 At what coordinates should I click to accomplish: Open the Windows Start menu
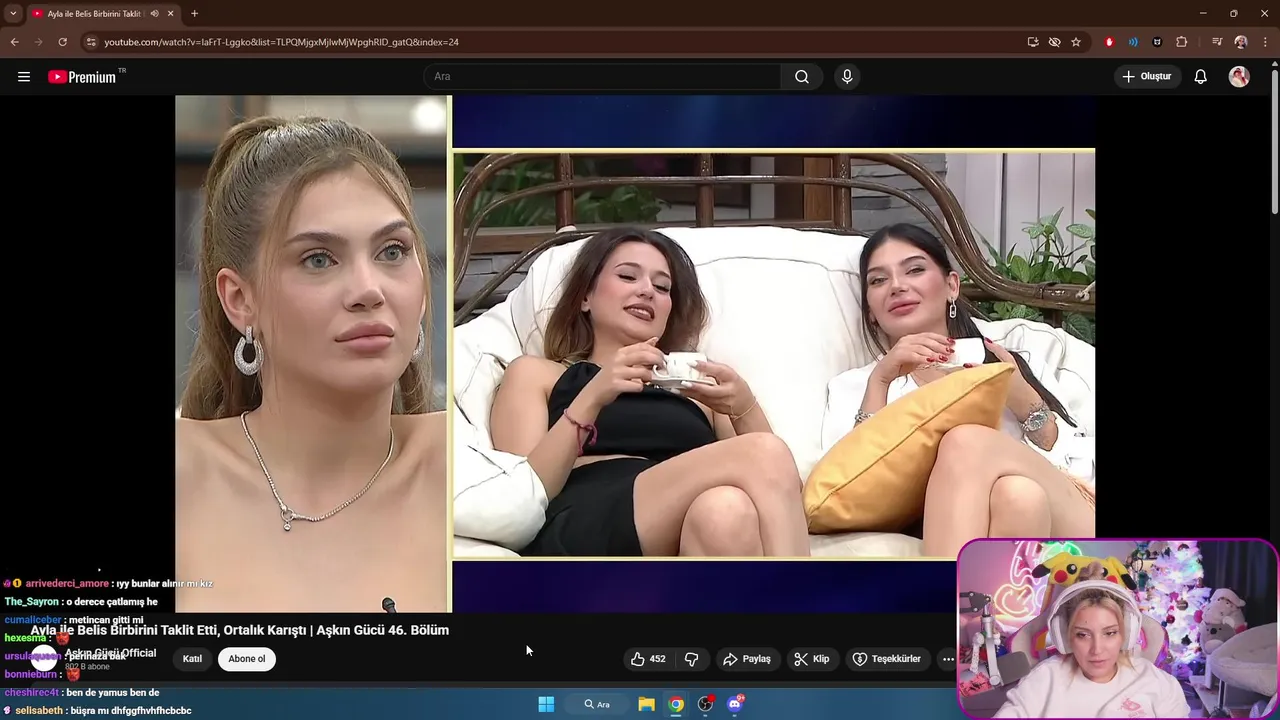[x=546, y=704]
